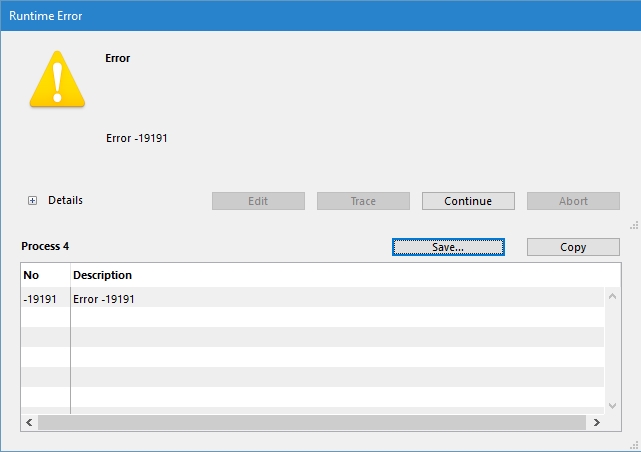Click the grayed-out Trace button

363,201
